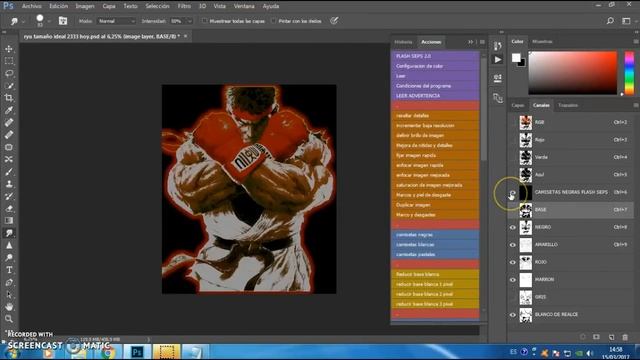Toggle the Brush settings panel icon
The width and height of the screenshot is (640, 360).
pos(63,21)
